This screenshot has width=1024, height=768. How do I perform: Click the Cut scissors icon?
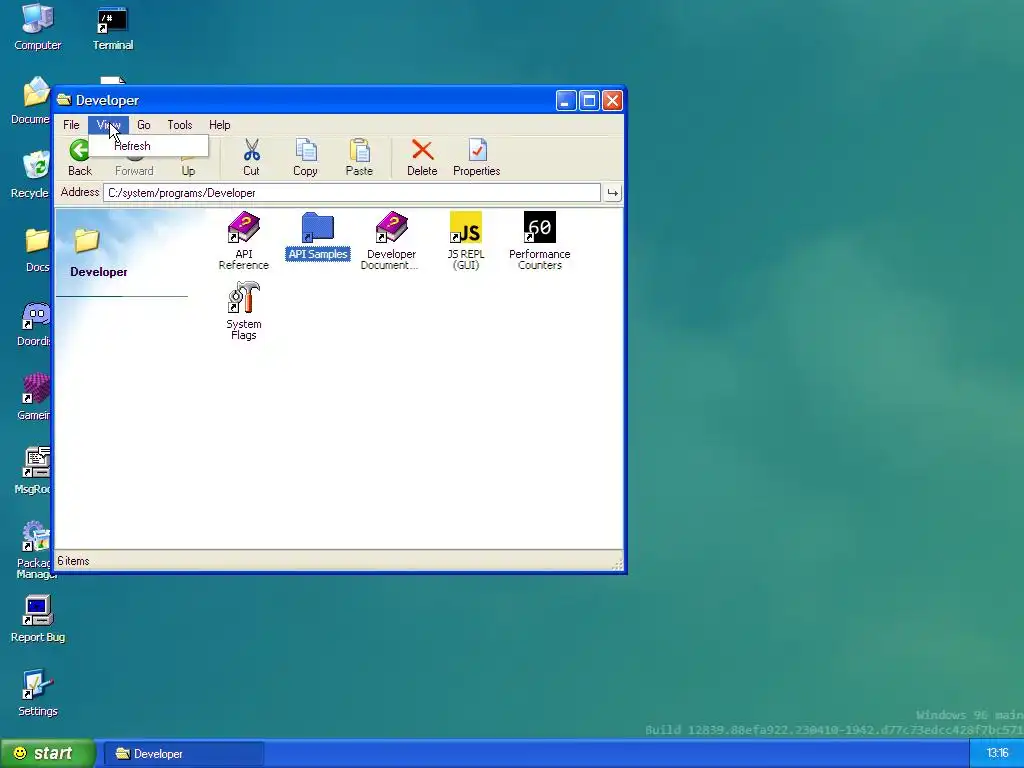point(251,150)
